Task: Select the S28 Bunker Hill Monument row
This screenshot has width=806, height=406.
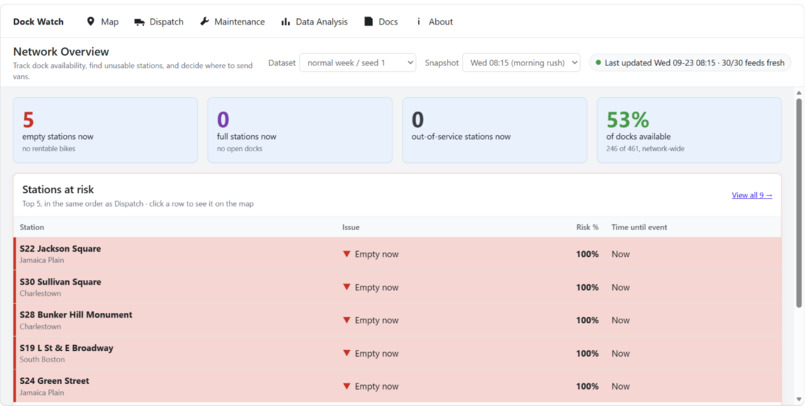Action: (397, 320)
